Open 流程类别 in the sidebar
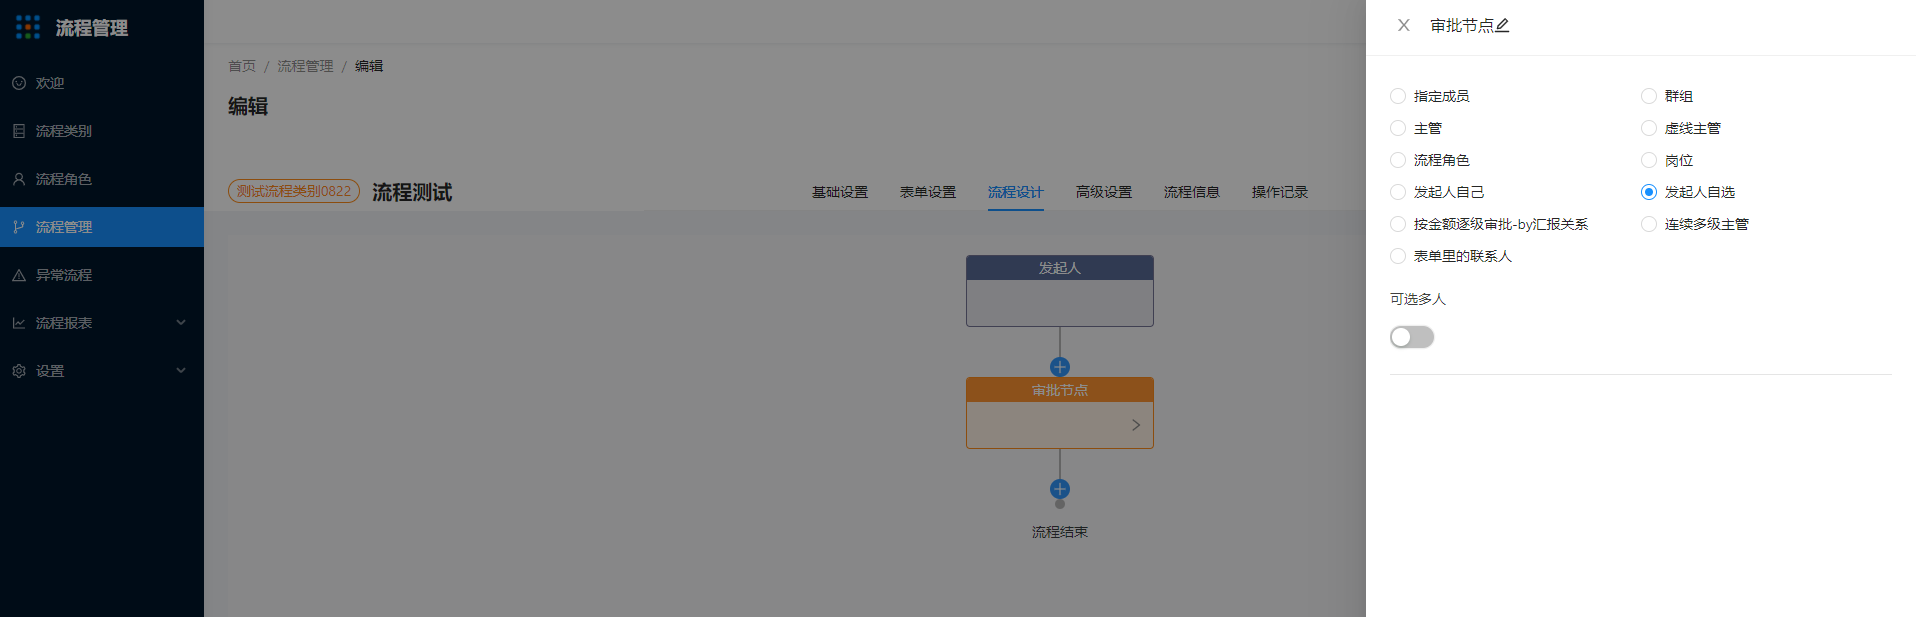1916x617 pixels. click(x=102, y=131)
